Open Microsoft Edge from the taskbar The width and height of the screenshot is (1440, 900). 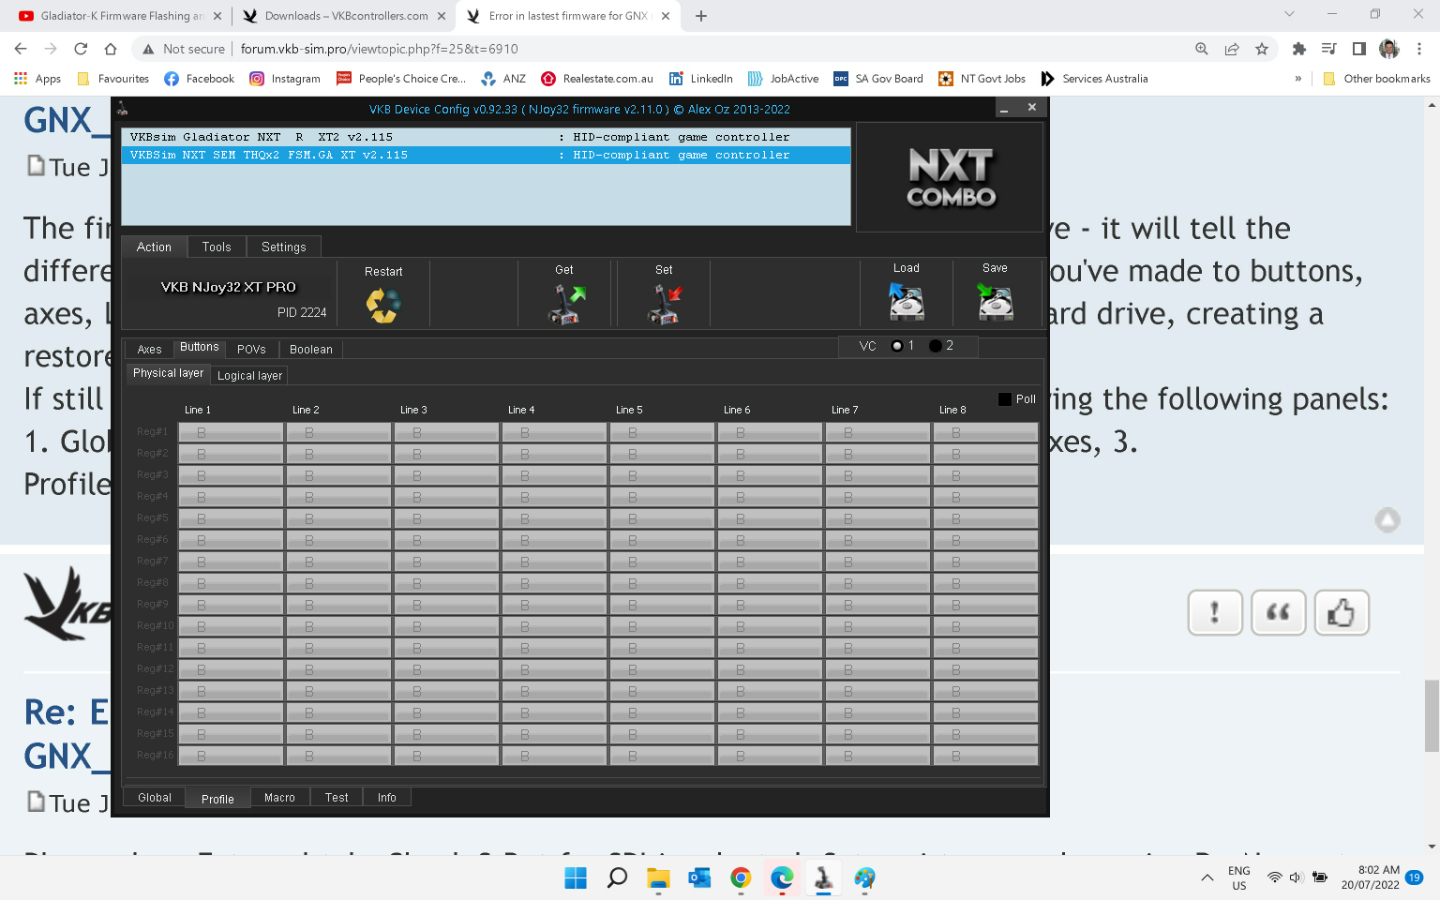(x=782, y=878)
